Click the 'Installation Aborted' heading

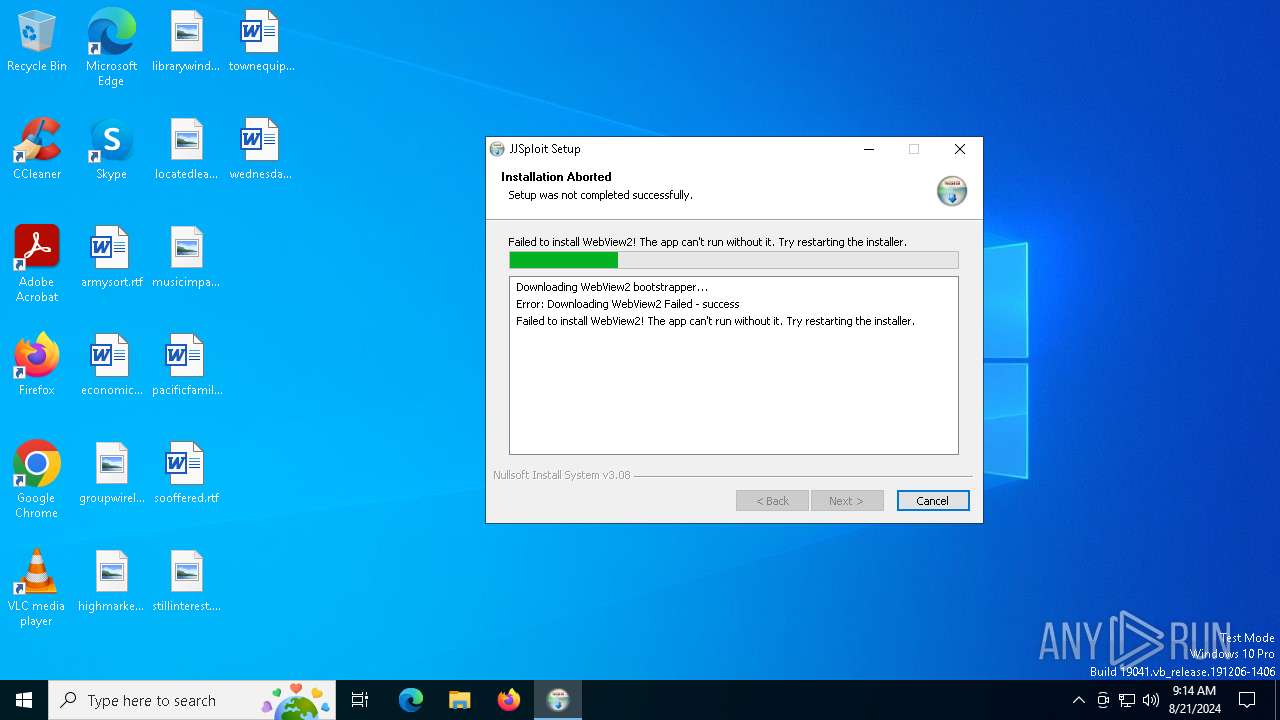point(556,177)
